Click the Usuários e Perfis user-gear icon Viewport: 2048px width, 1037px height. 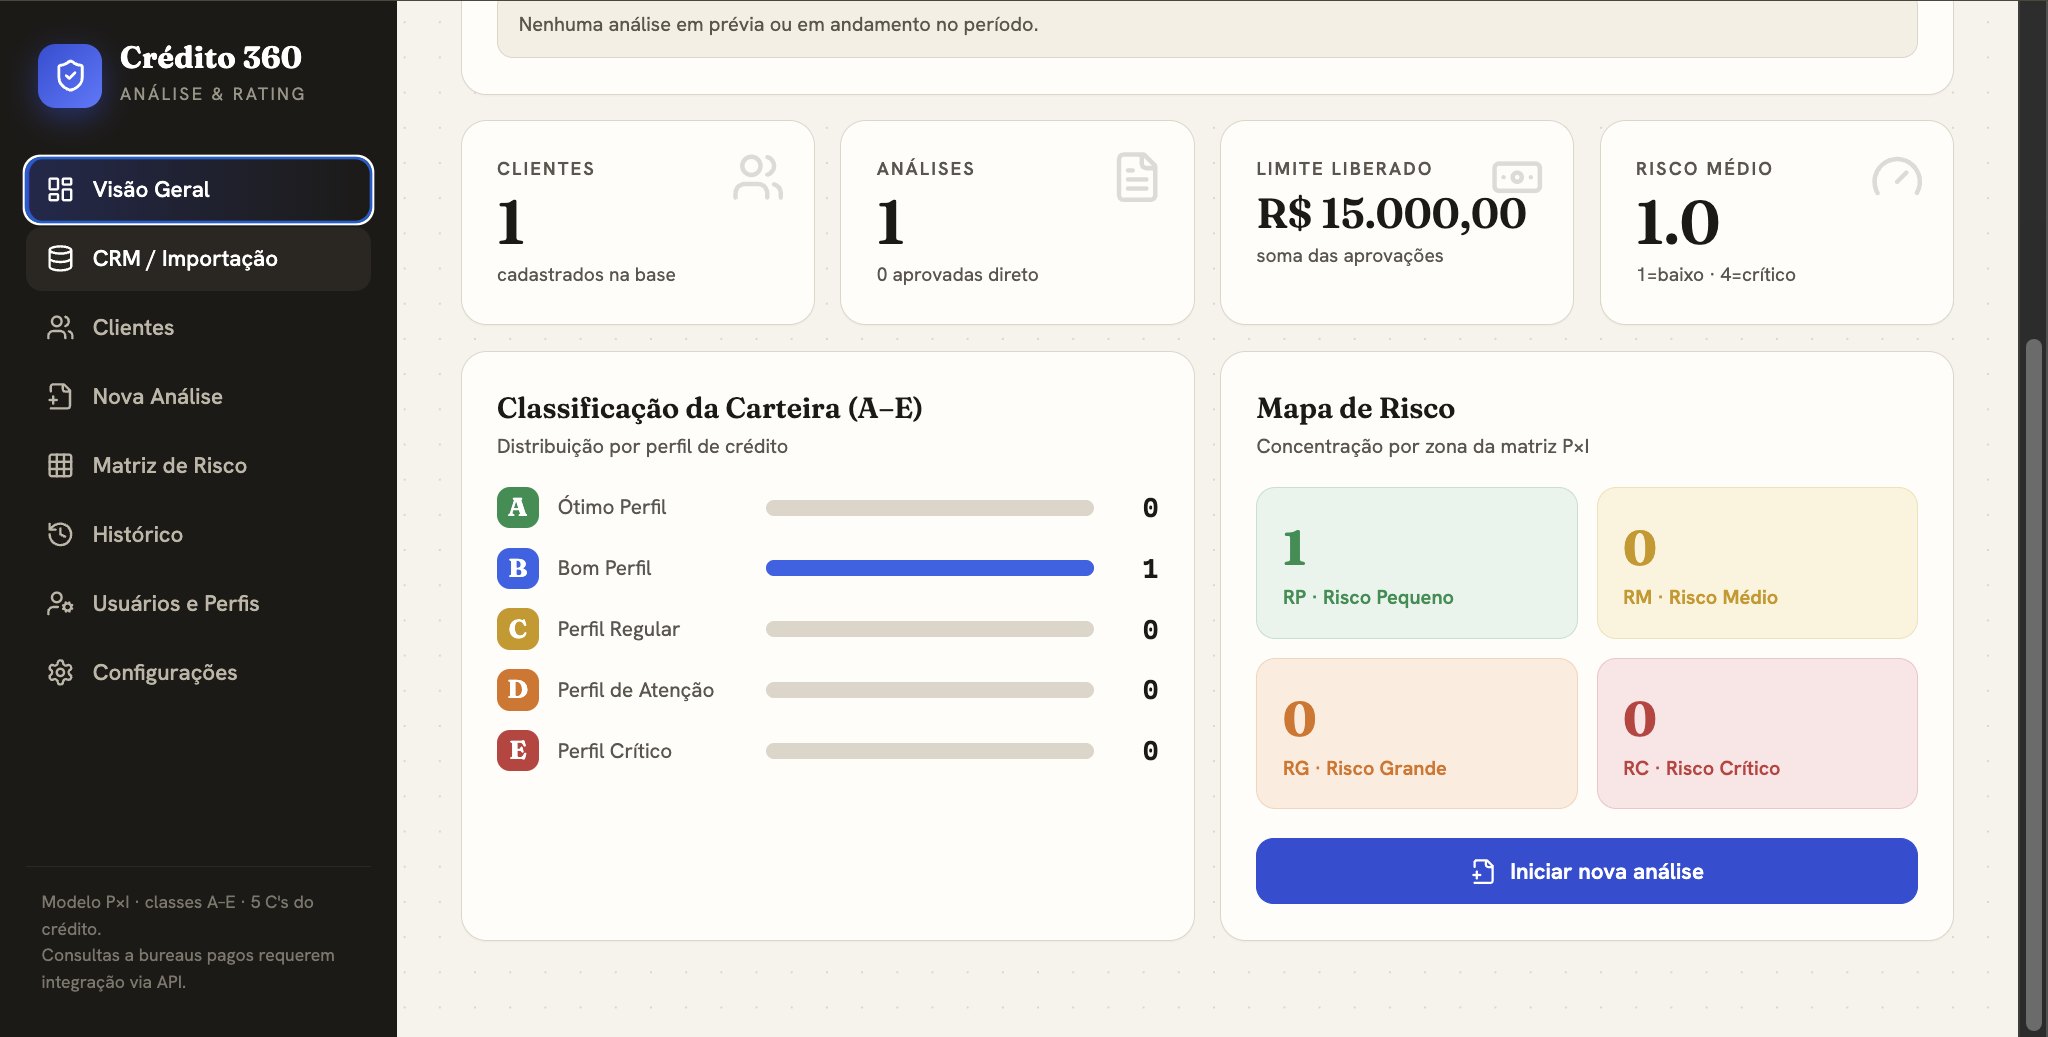pos(60,603)
